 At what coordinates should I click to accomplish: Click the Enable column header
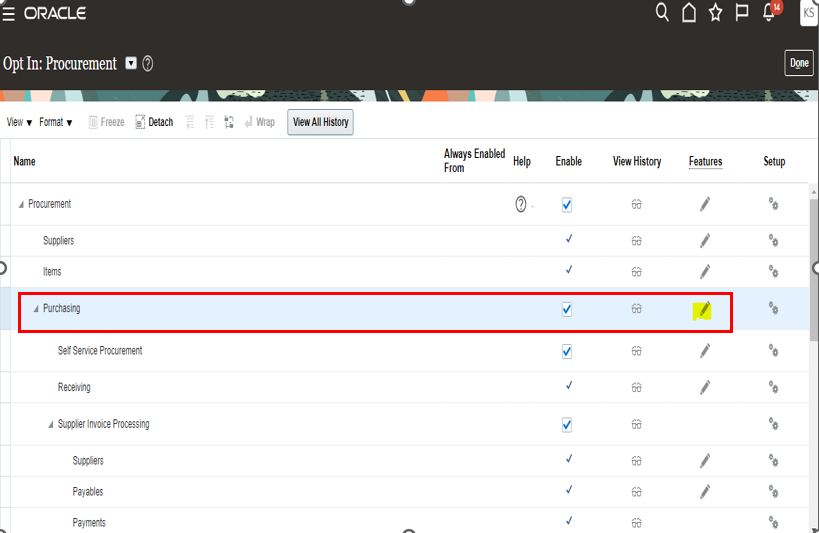[568, 161]
